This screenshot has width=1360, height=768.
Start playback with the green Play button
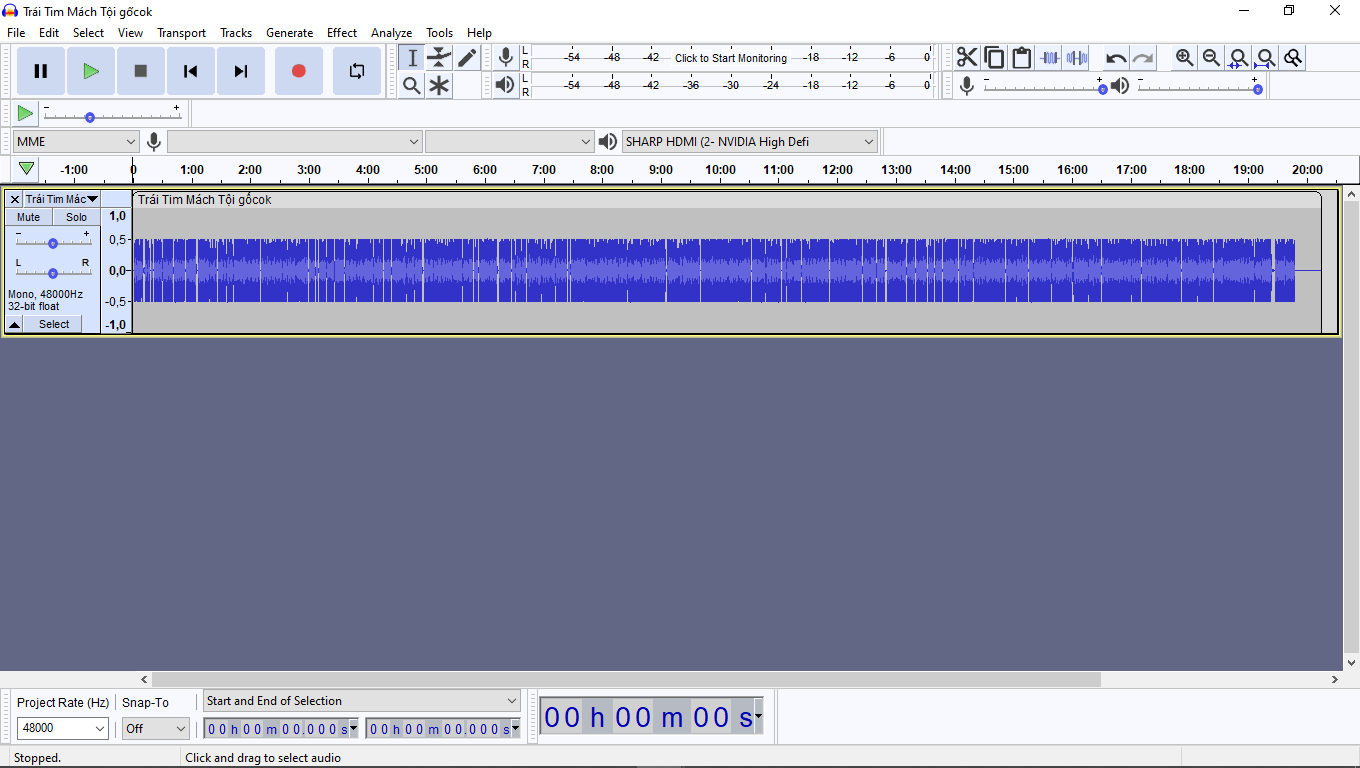coord(91,71)
